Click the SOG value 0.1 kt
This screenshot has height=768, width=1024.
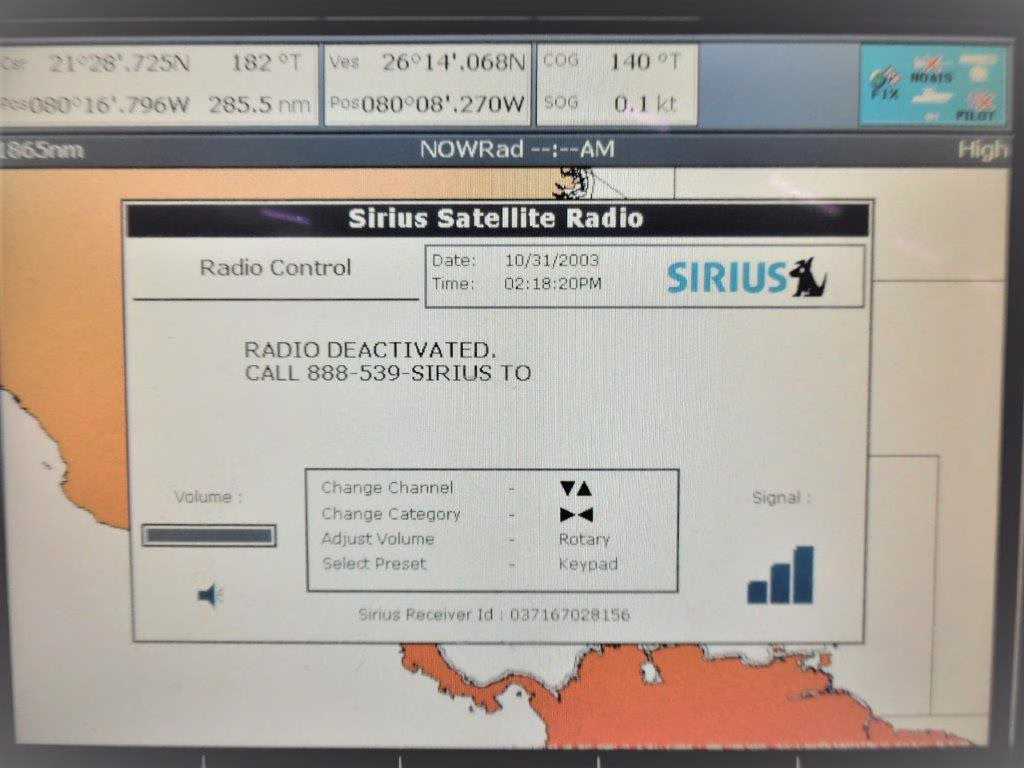[x=645, y=104]
